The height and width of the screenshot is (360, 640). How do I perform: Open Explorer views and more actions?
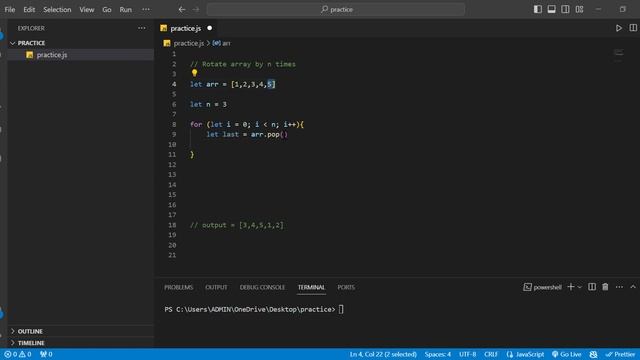click(142, 28)
